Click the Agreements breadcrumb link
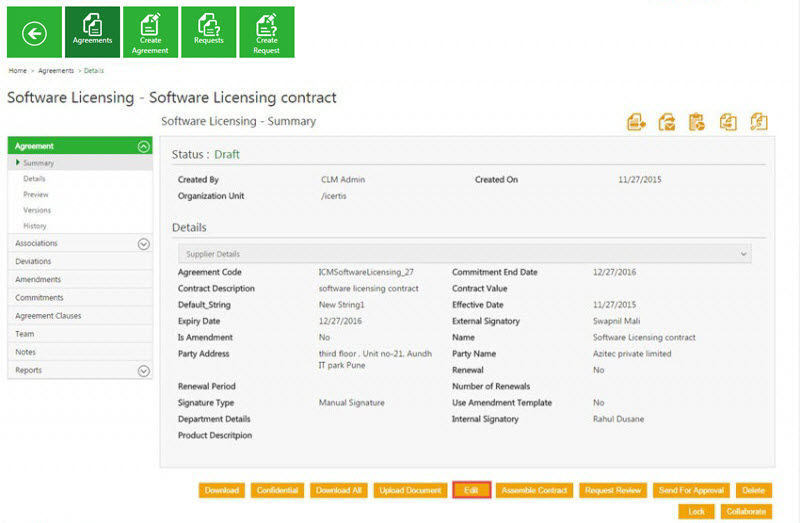Viewport: 800px width, 523px height. [x=56, y=71]
